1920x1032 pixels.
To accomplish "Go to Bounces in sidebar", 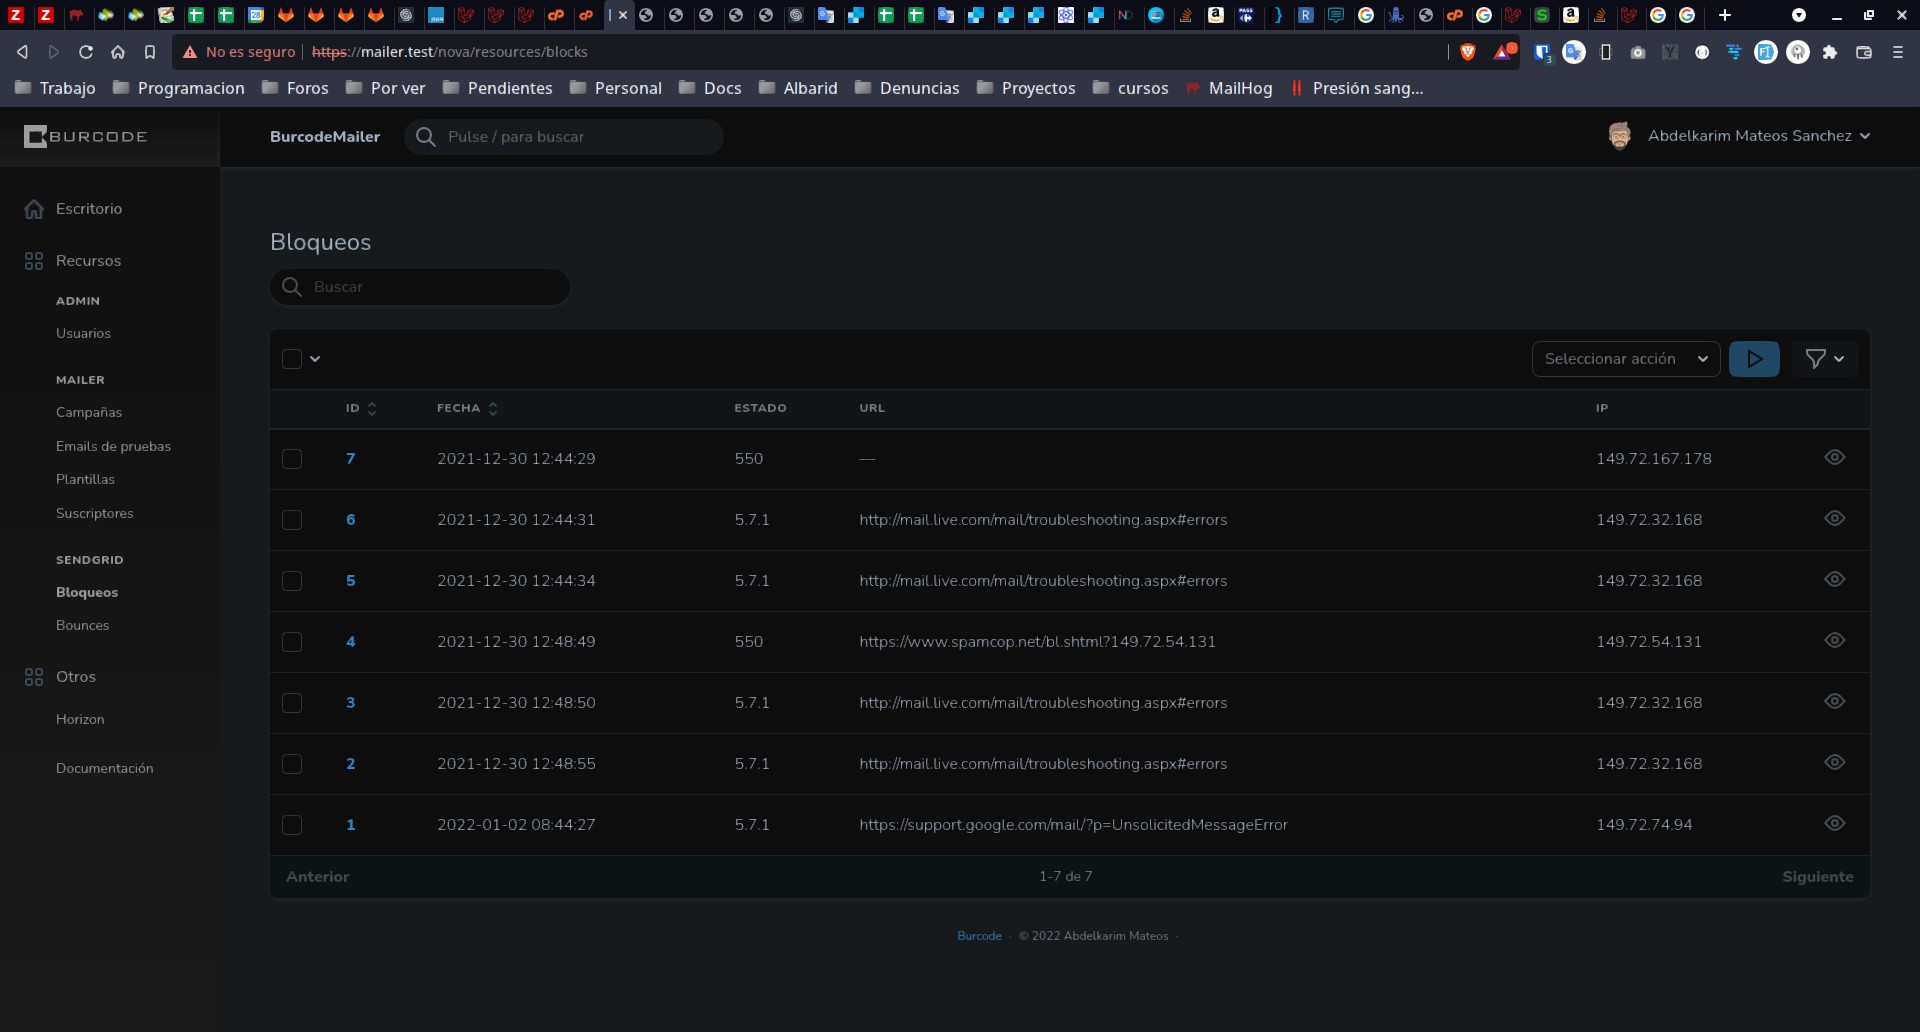I will pos(82,625).
